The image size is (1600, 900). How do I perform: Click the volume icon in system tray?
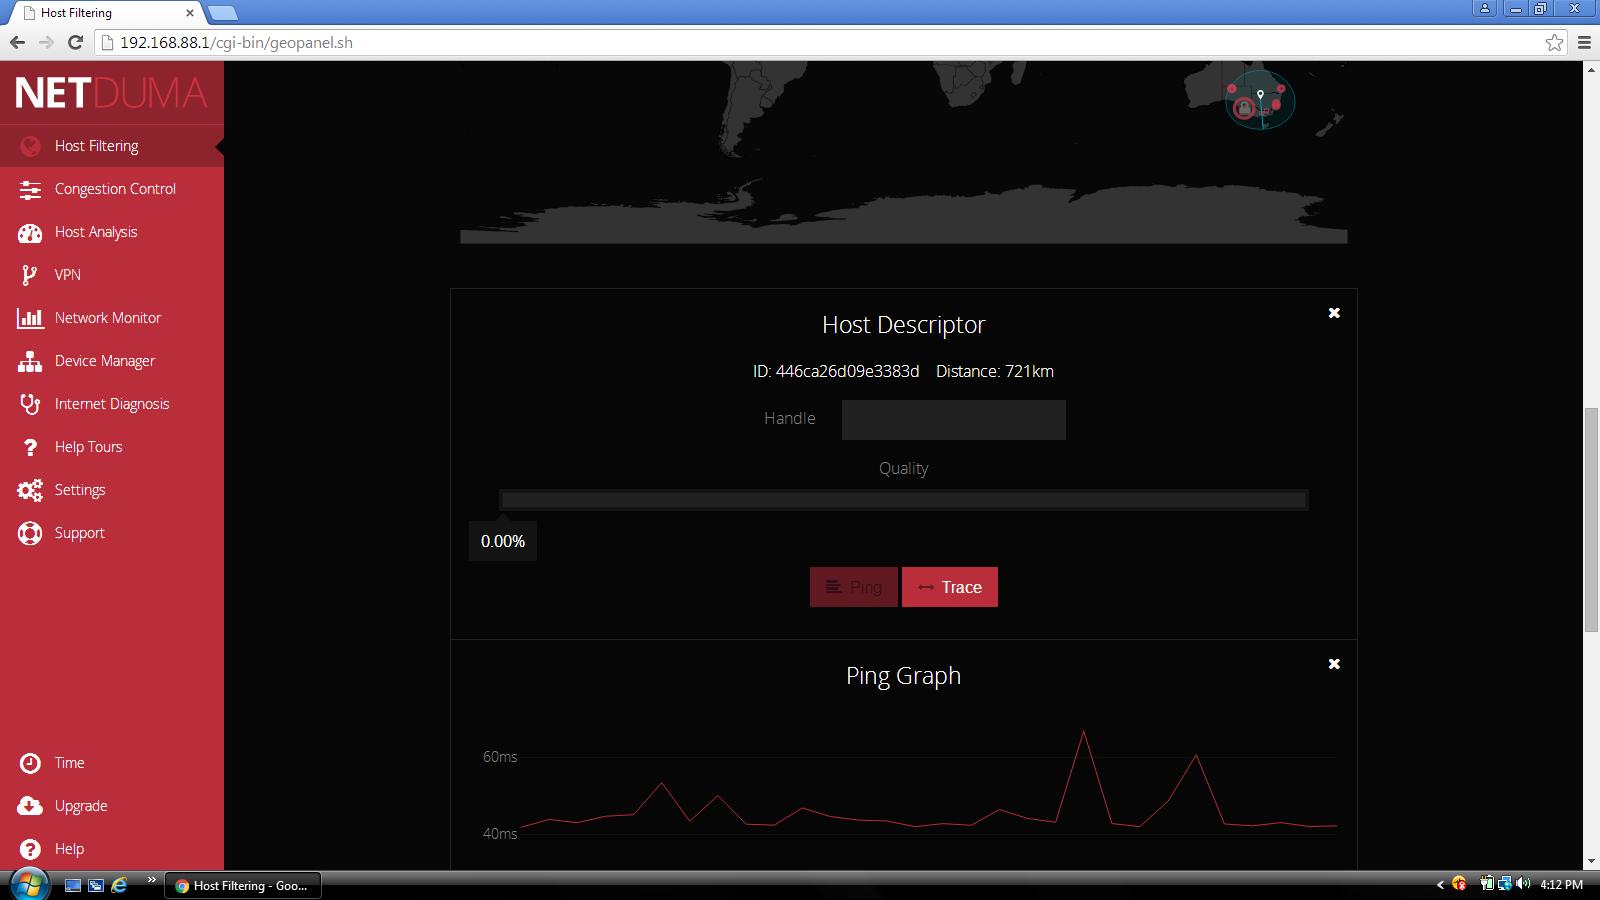(x=1523, y=884)
